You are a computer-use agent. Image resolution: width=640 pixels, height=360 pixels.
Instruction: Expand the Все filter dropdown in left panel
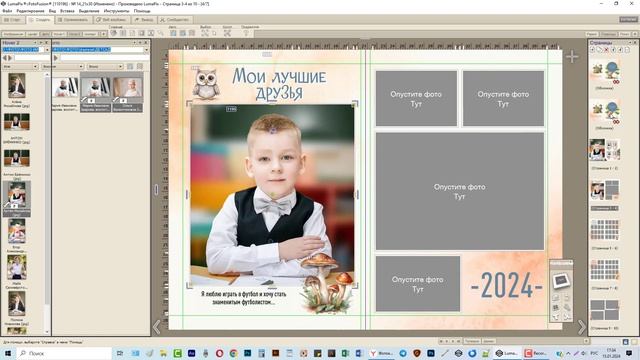click(x=20, y=67)
